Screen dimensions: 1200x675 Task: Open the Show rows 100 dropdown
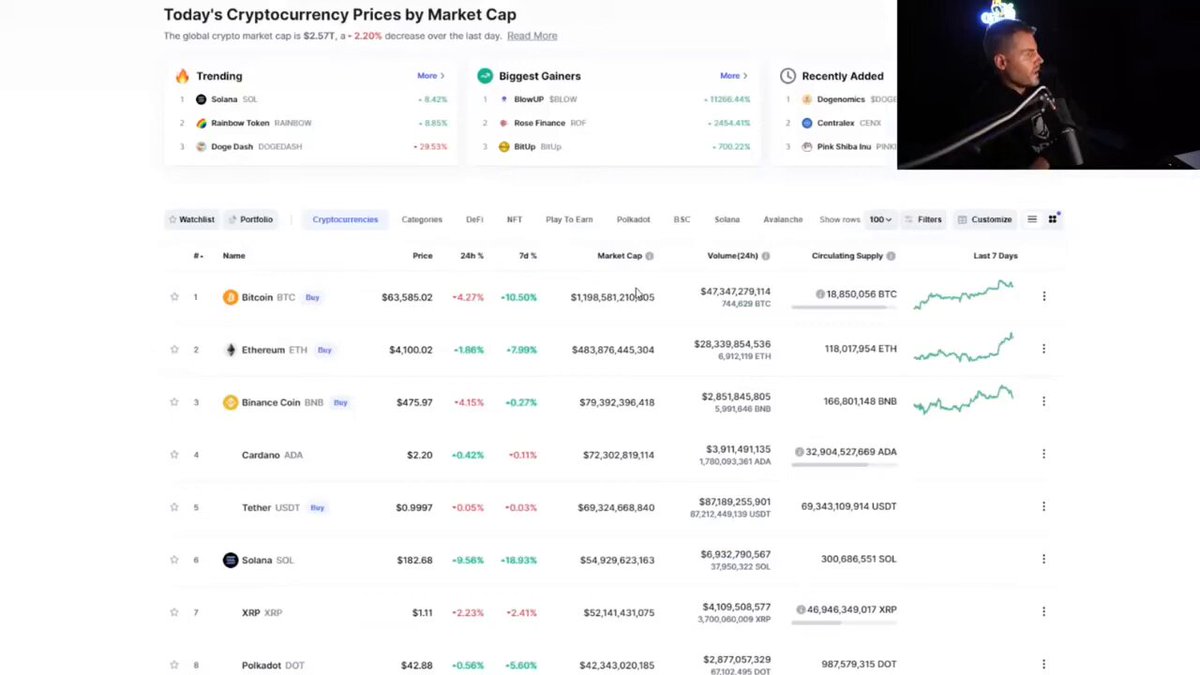pyautogui.click(x=880, y=219)
